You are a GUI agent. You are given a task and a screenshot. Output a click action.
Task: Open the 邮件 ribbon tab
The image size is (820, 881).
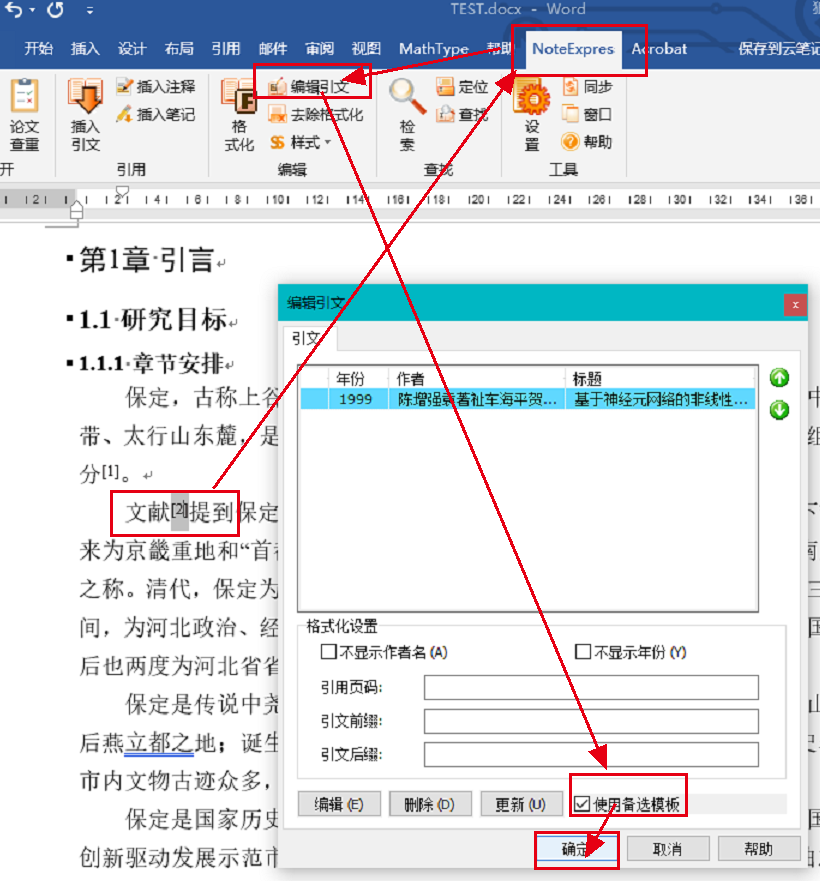[273, 49]
